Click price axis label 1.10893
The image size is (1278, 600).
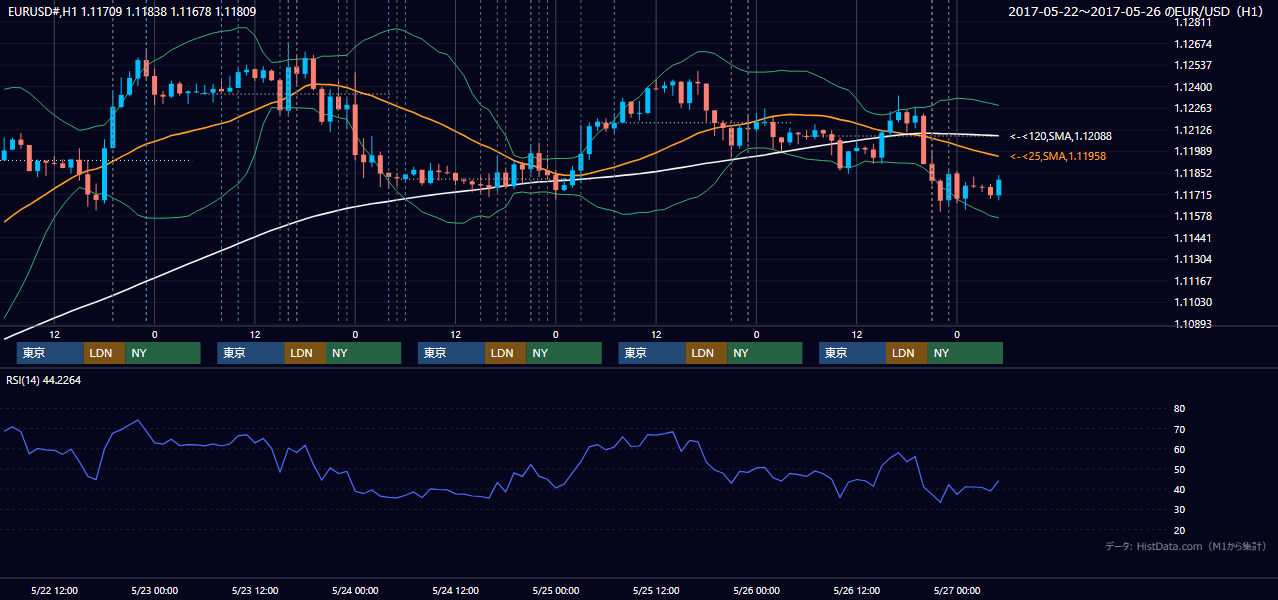tap(1193, 324)
